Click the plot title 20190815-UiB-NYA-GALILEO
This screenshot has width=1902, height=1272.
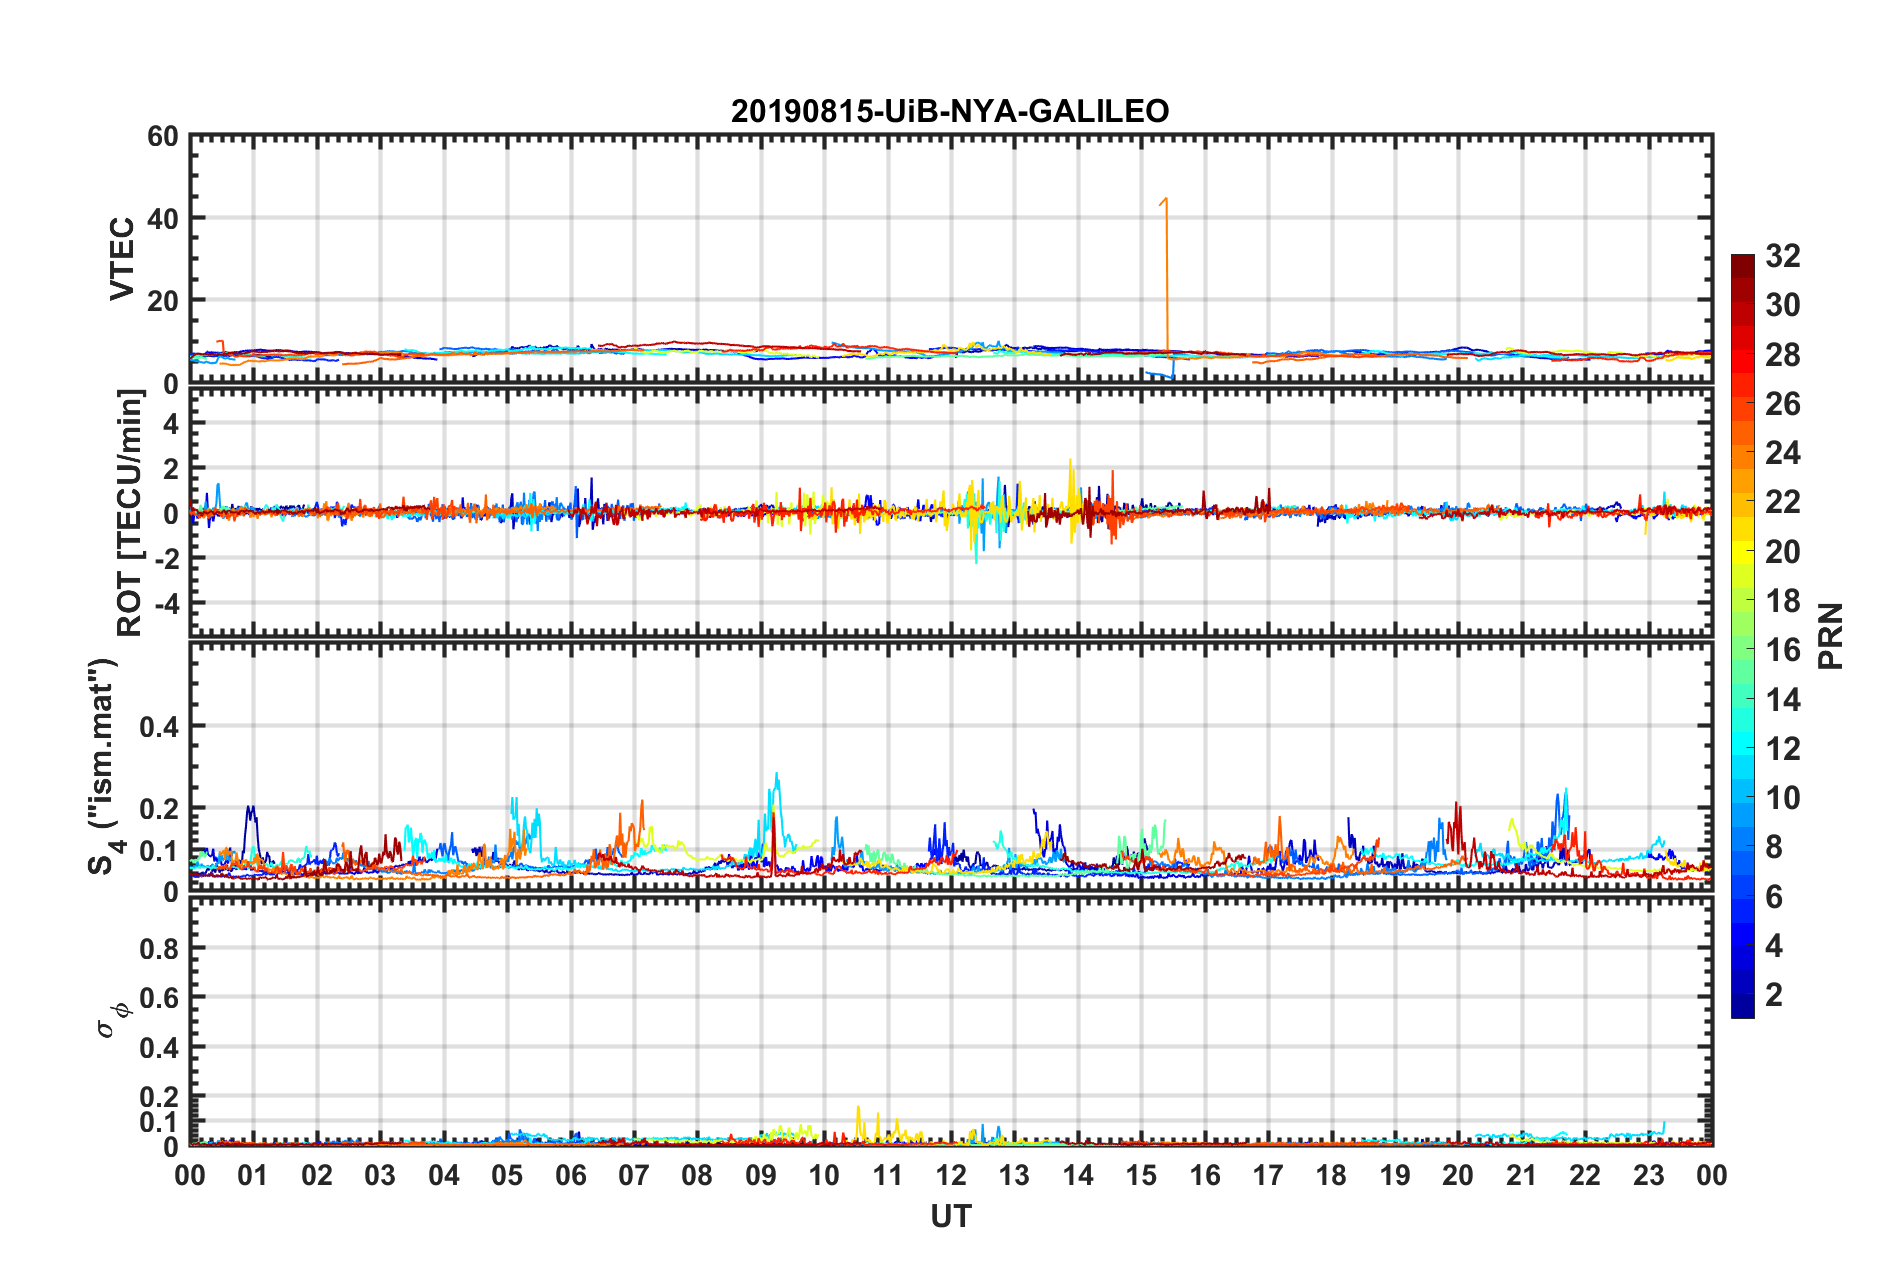pyautogui.click(x=950, y=111)
